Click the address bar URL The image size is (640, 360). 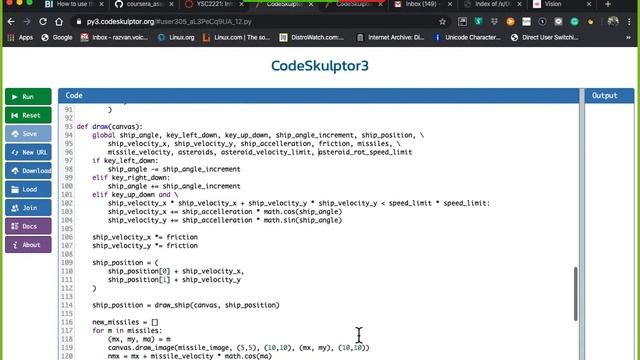point(169,22)
